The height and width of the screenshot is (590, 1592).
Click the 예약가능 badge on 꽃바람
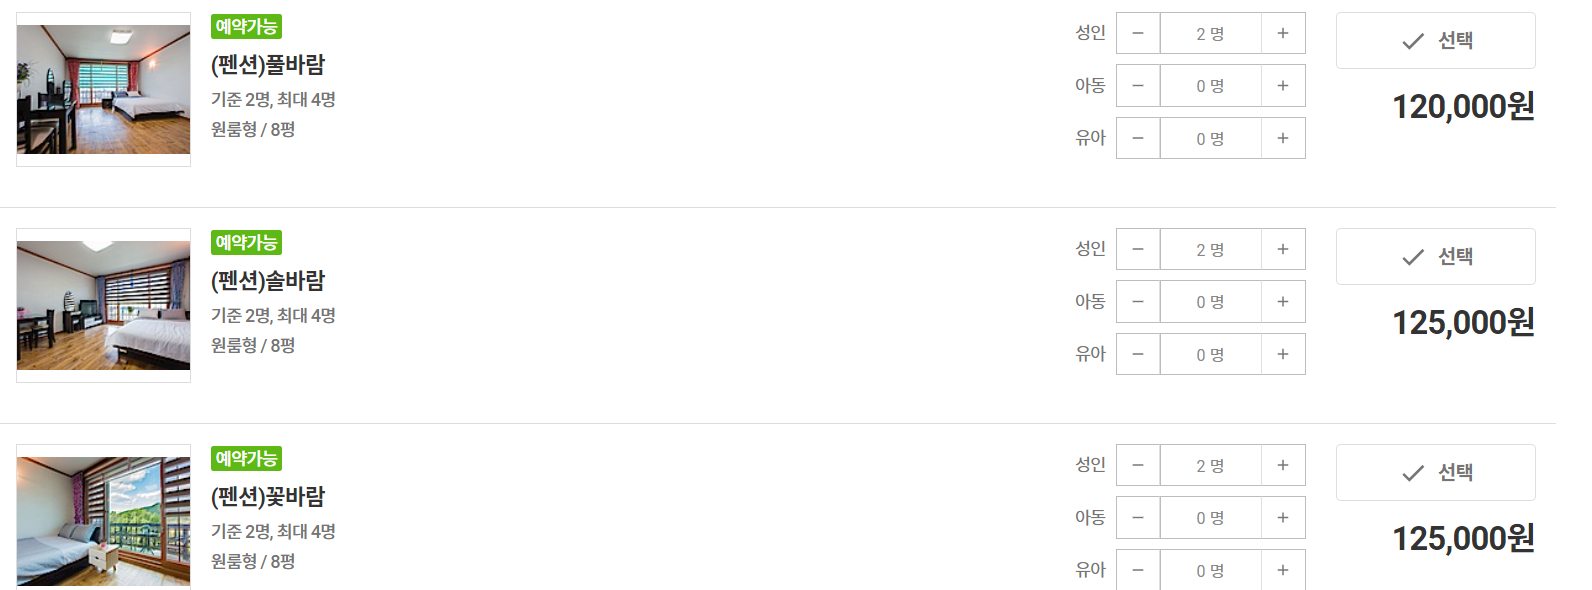point(246,459)
